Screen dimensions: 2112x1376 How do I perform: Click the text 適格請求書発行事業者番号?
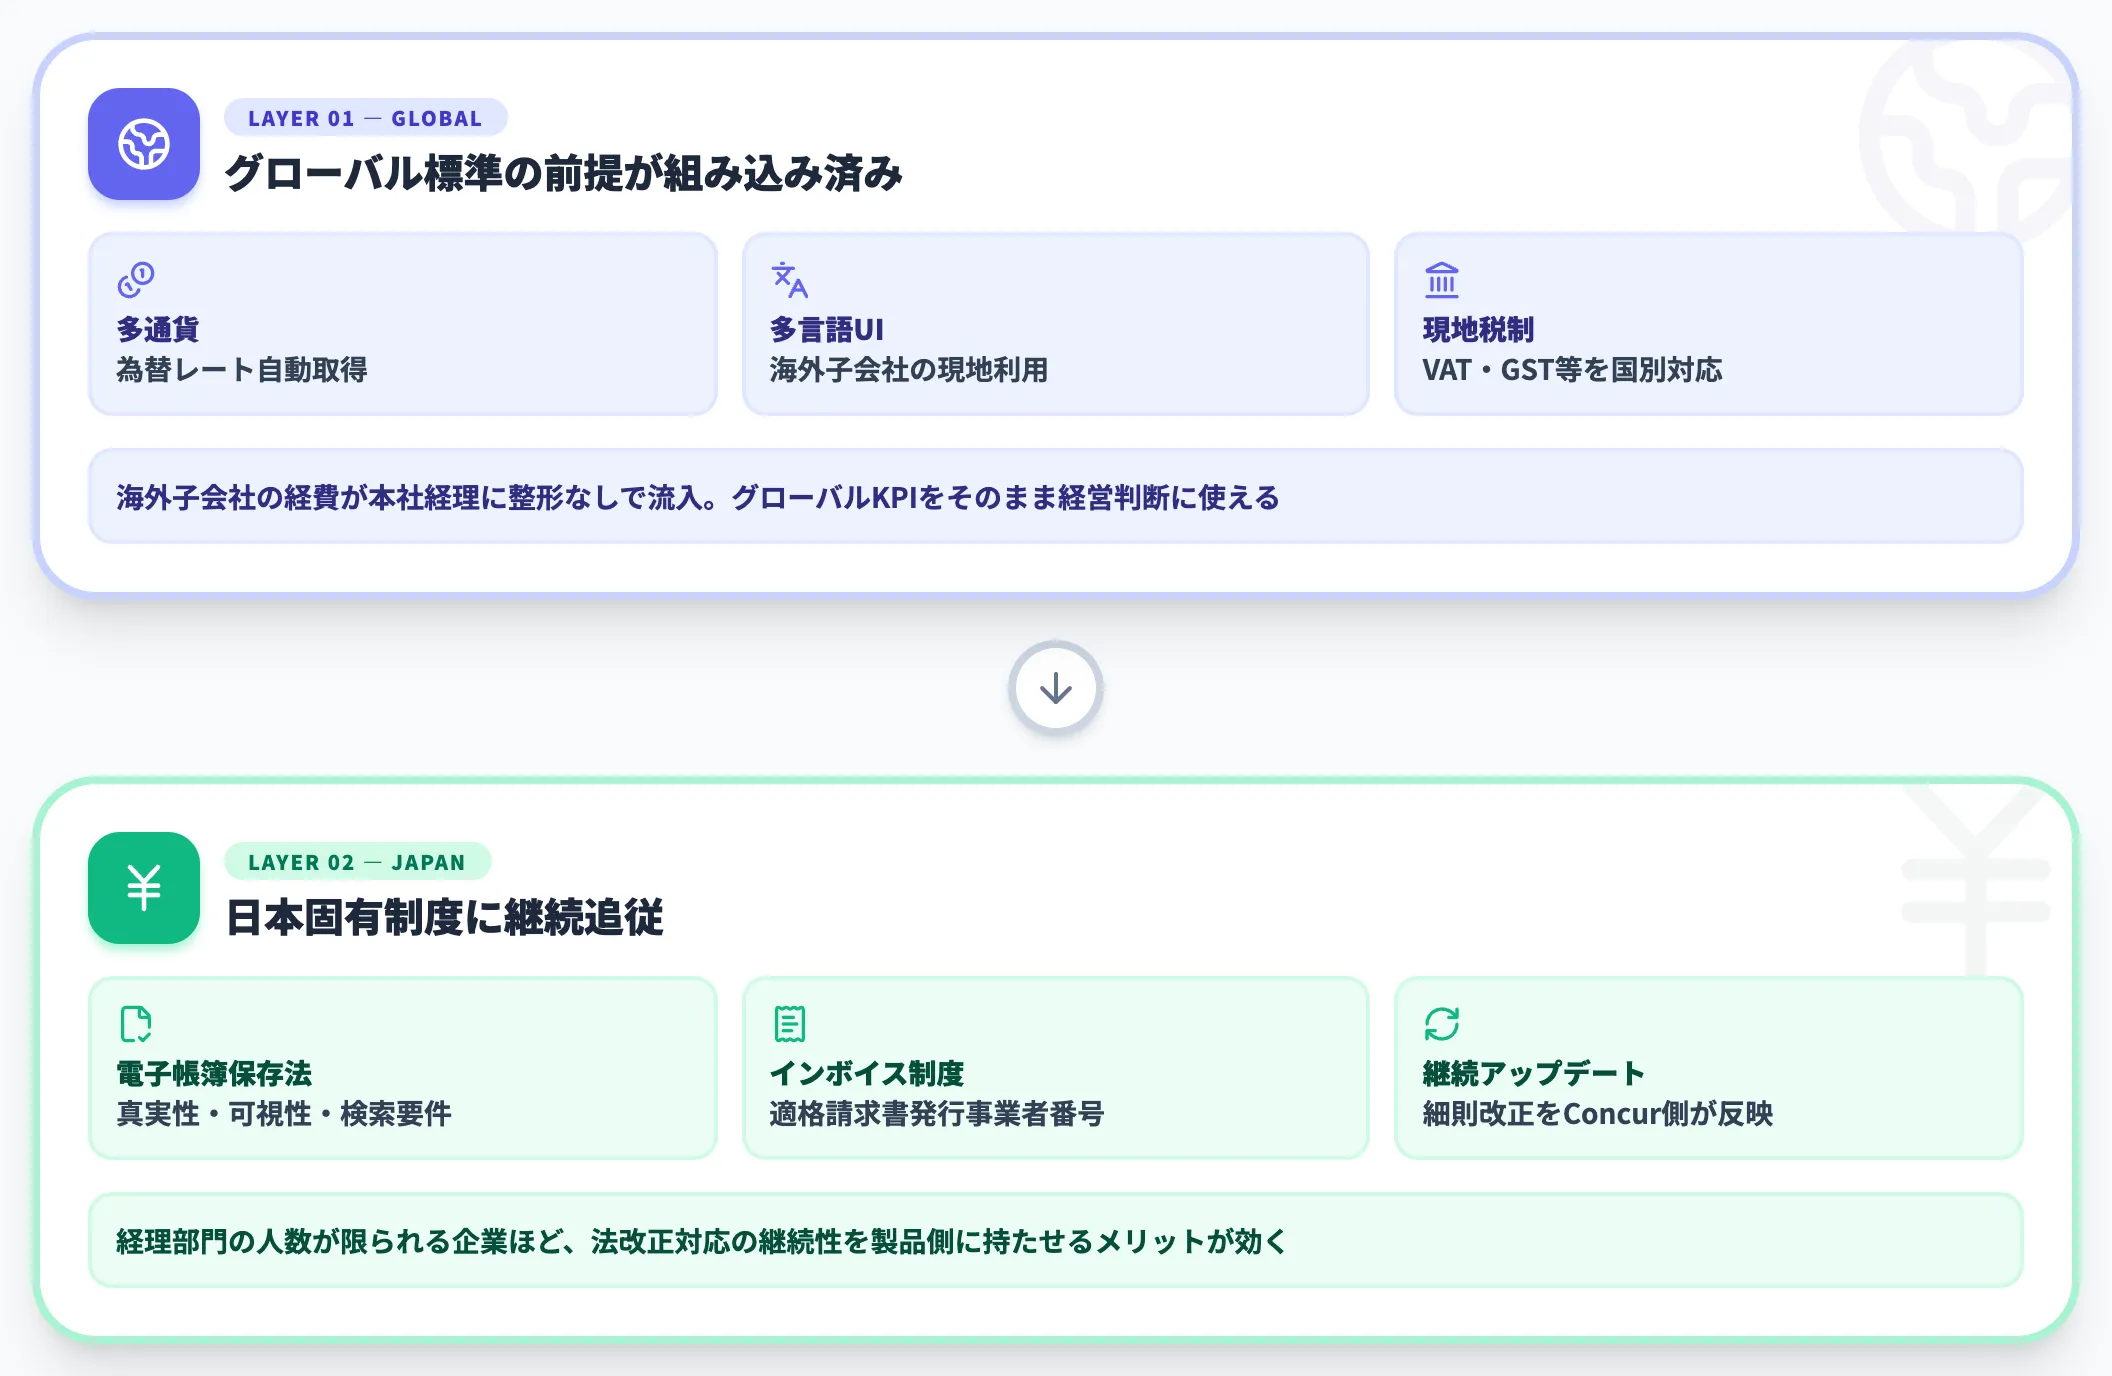click(937, 1114)
